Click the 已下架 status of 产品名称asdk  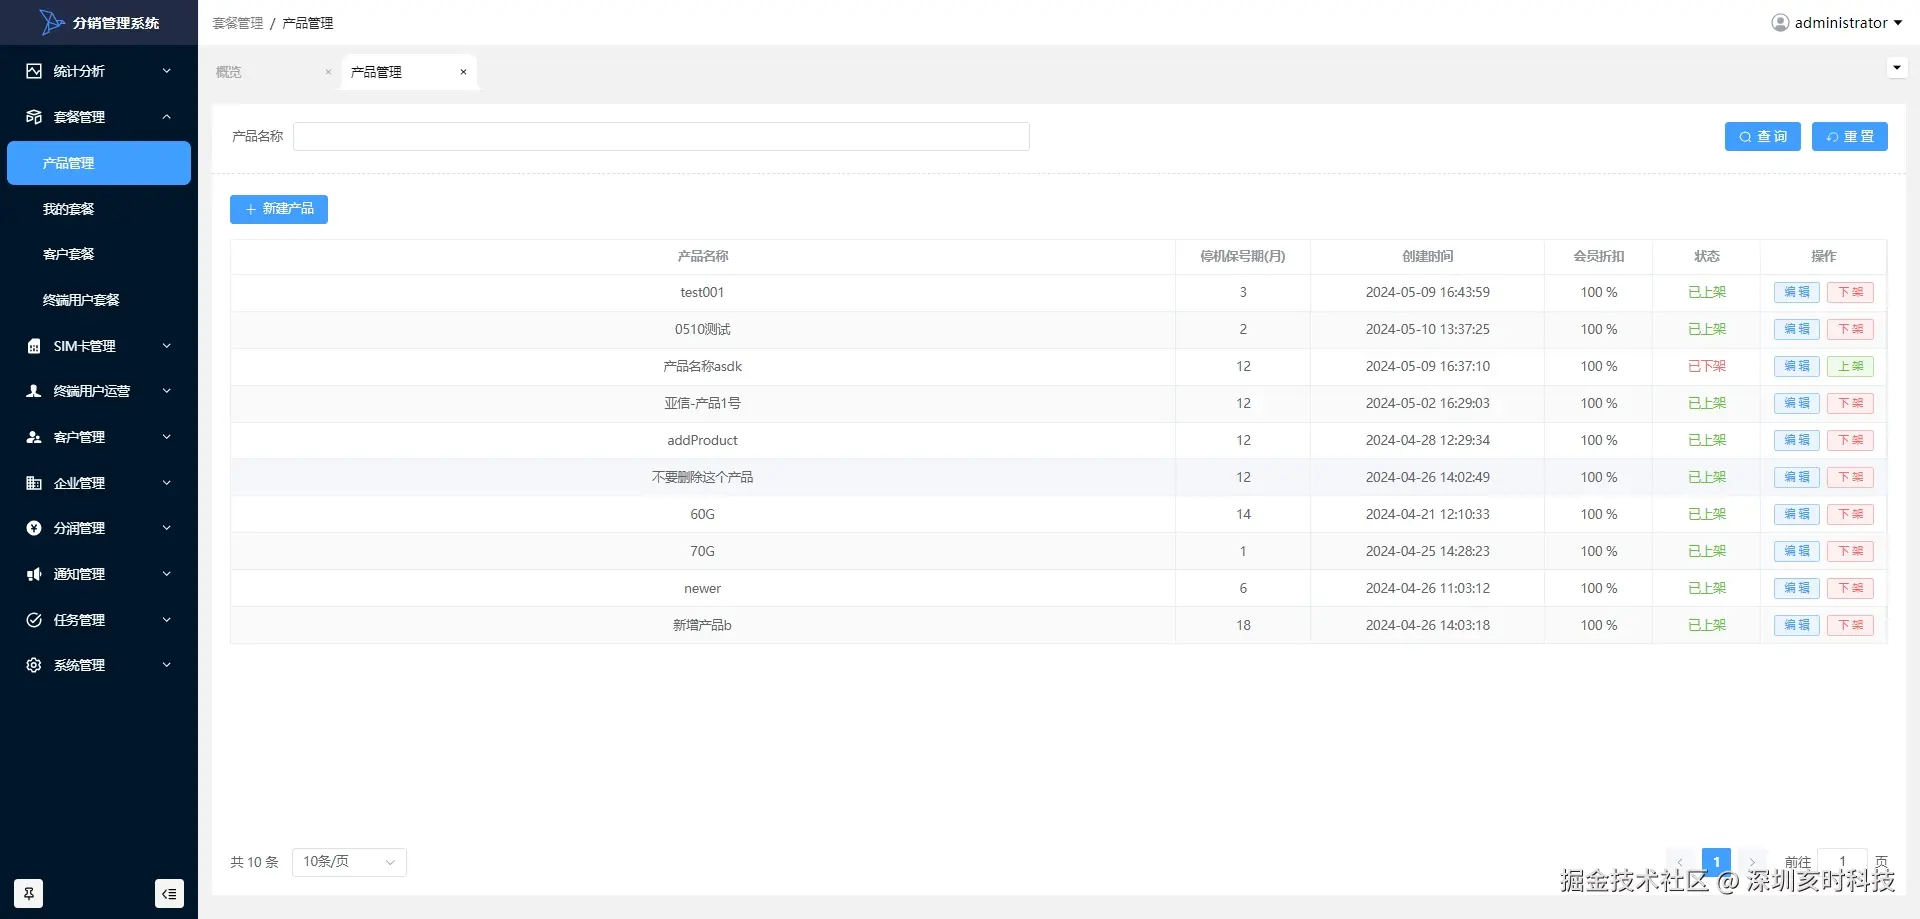tap(1707, 366)
